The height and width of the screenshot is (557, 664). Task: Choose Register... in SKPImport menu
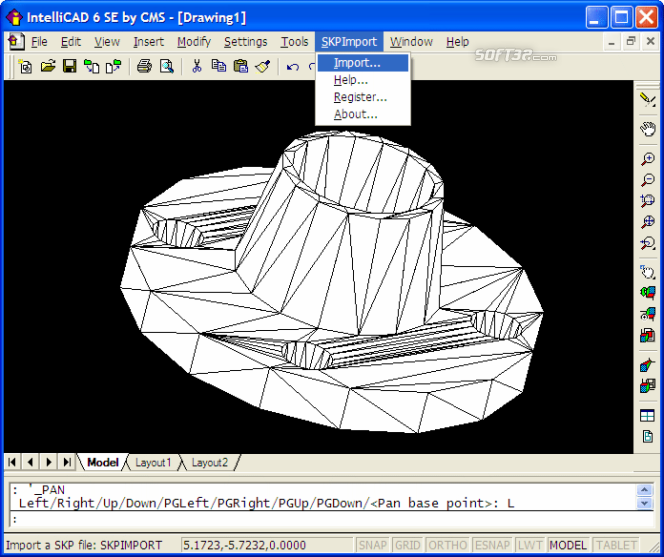pyautogui.click(x=363, y=97)
